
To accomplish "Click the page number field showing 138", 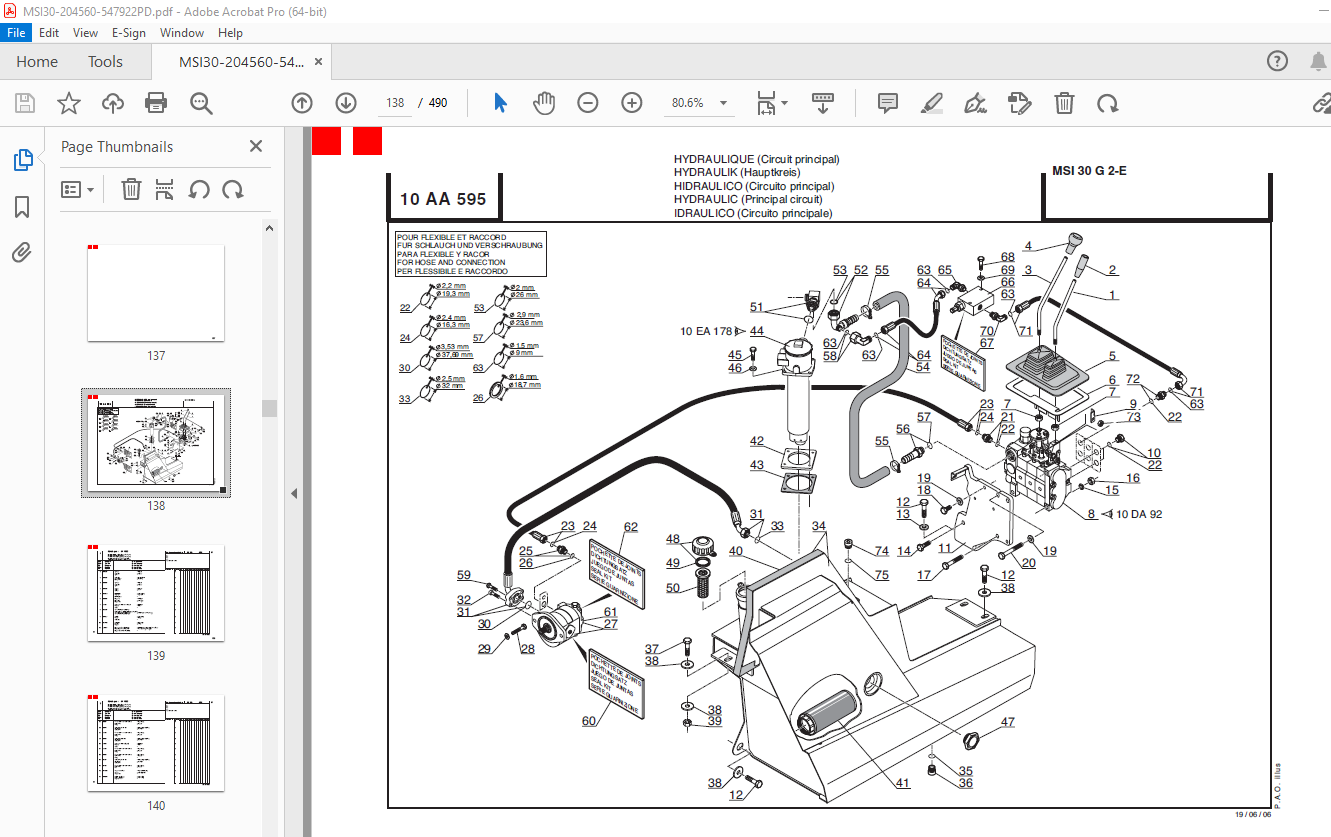I will 395,103.
